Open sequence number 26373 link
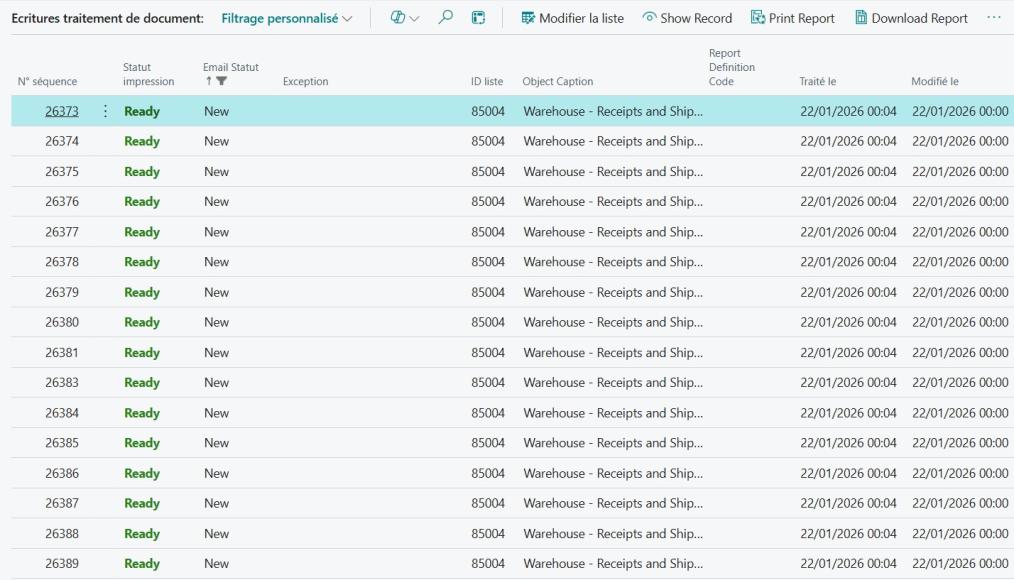Viewport: 1014px width, 580px height. pyautogui.click(x=62, y=111)
